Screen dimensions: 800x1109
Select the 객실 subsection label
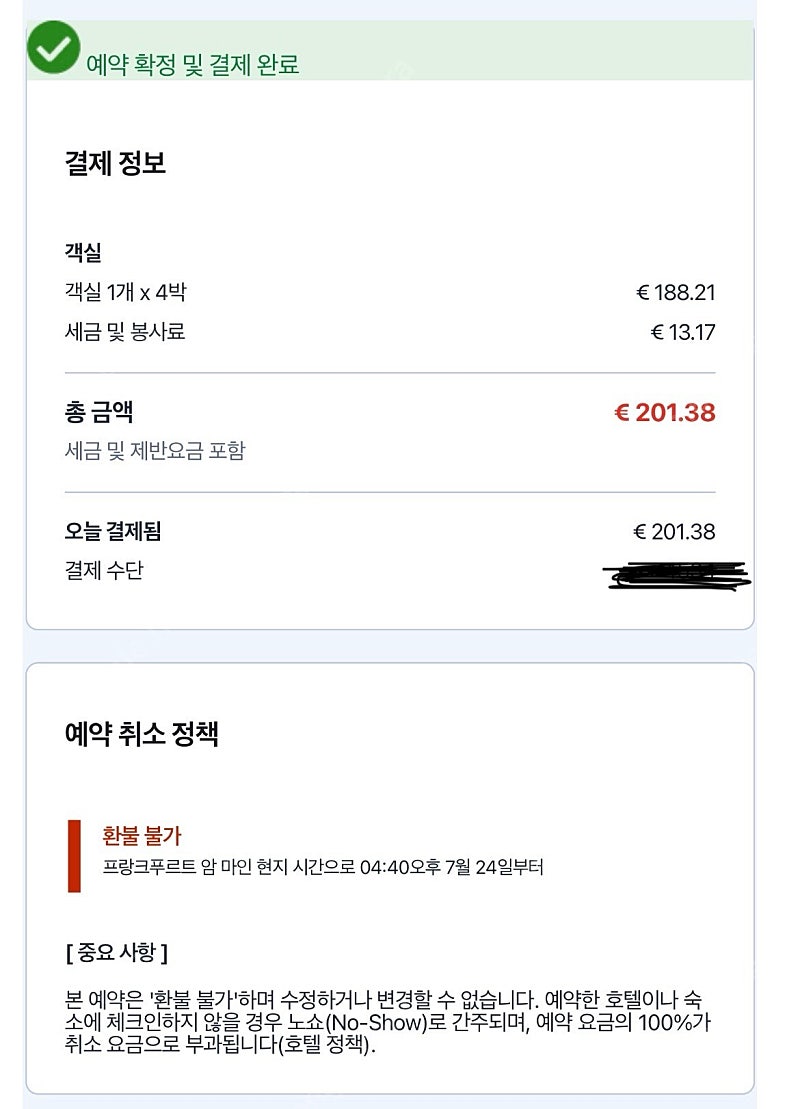pyautogui.click(x=83, y=252)
